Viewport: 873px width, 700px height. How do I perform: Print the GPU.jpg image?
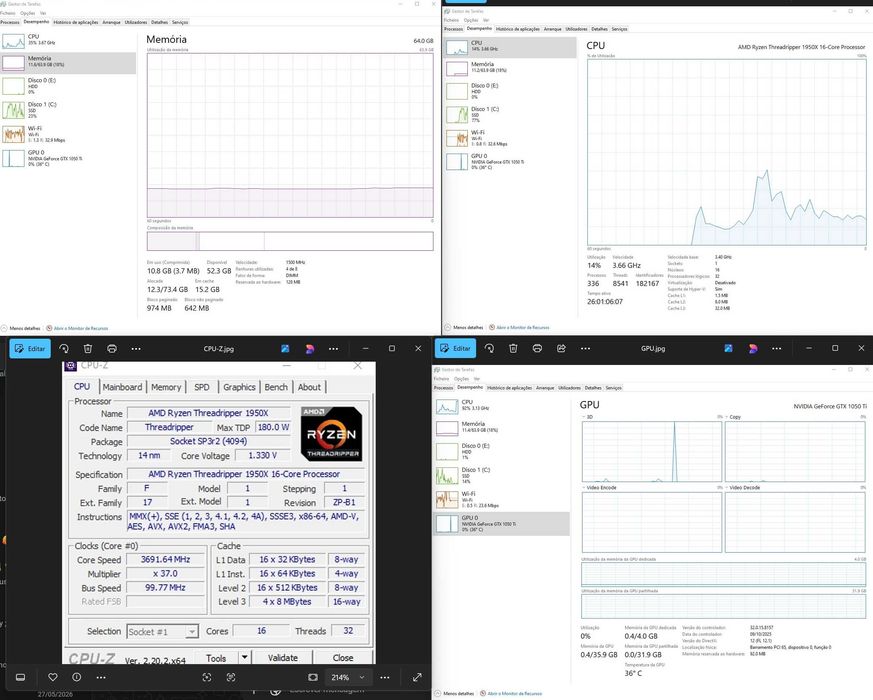pyautogui.click(x=537, y=348)
